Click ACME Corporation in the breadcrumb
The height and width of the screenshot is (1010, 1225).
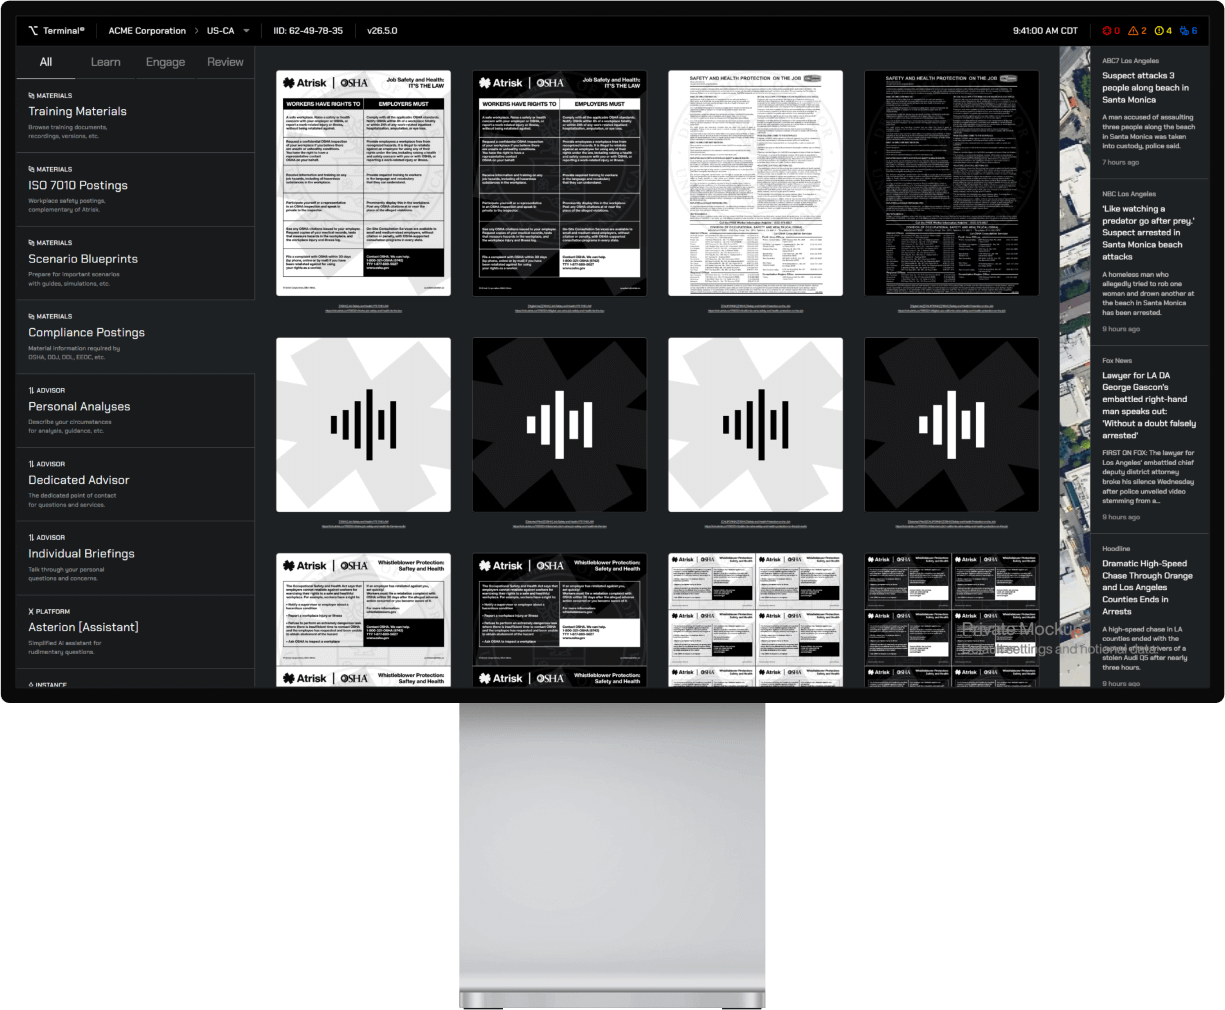[147, 31]
